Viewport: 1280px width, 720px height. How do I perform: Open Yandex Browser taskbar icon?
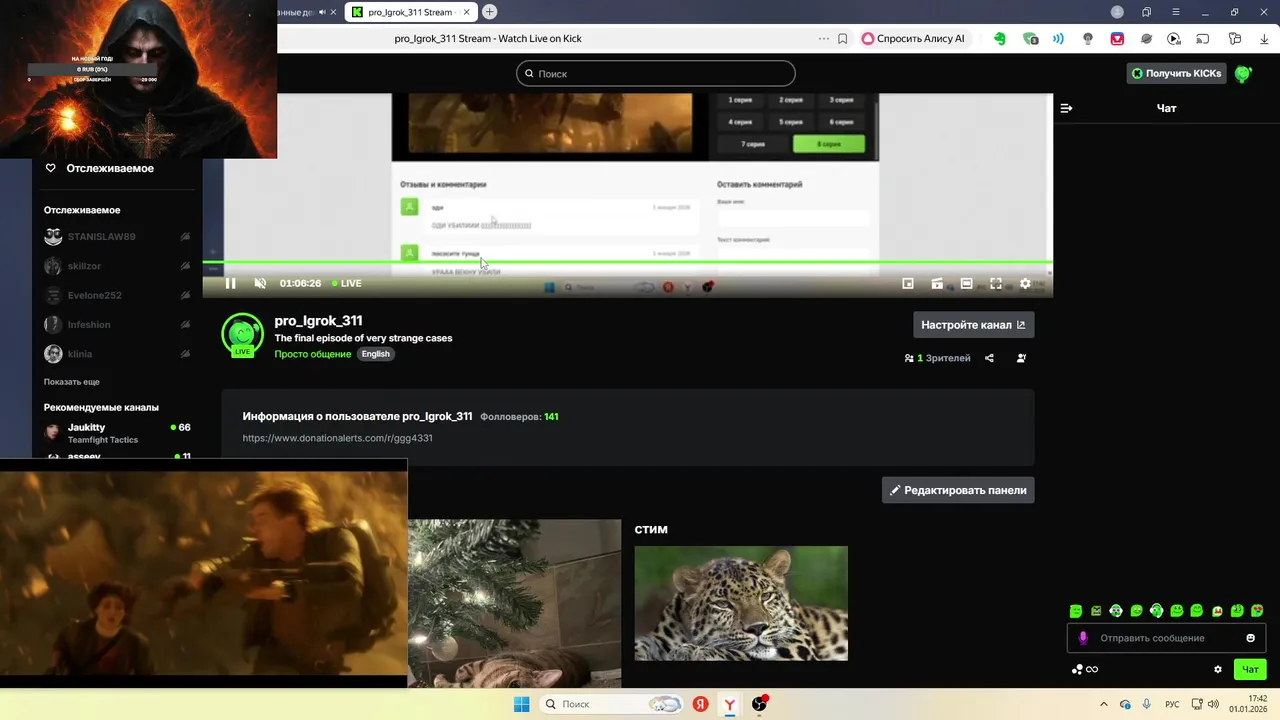[730, 704]
